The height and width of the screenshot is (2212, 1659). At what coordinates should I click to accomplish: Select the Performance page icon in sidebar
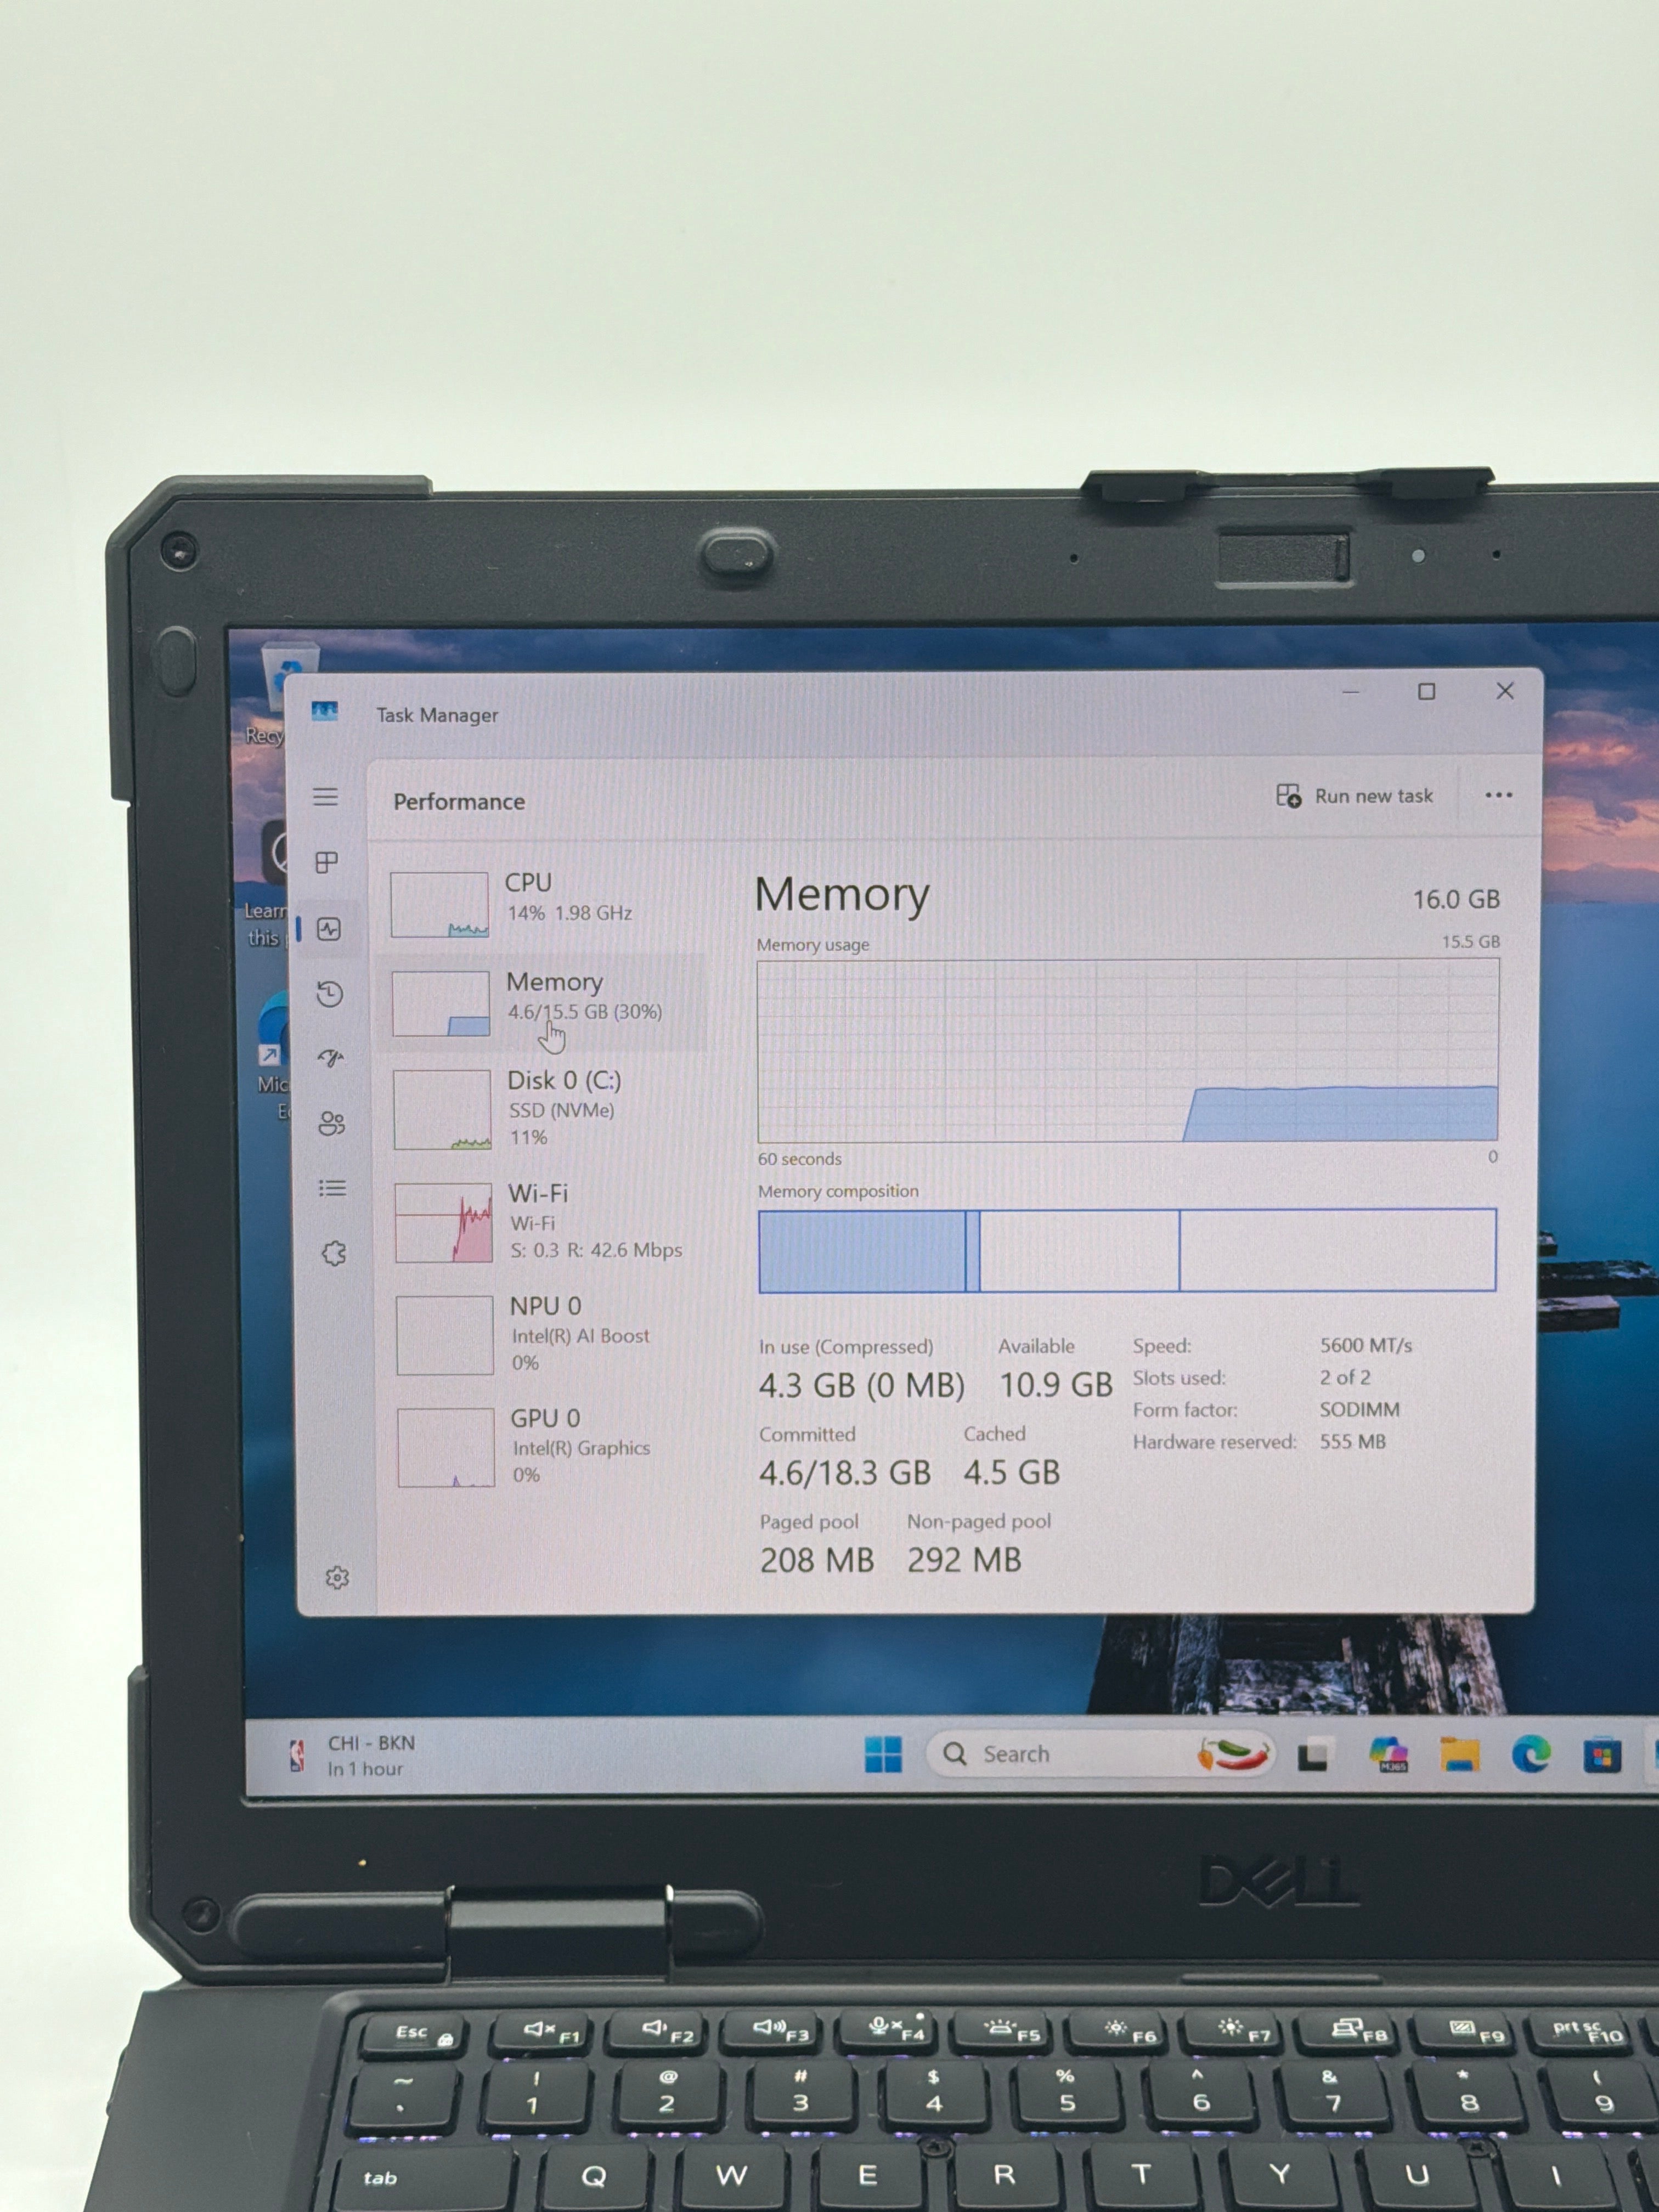(328, 929)
